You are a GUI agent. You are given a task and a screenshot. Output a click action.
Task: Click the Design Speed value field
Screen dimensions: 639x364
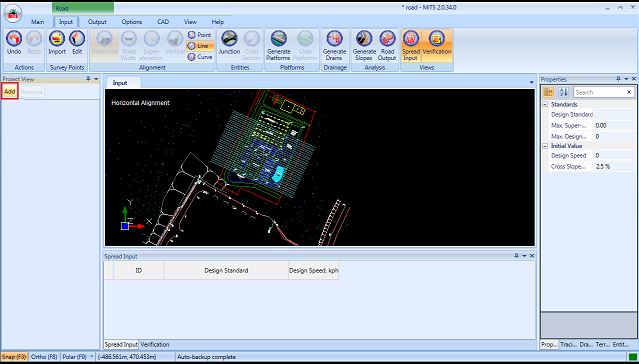coord(615,155)
